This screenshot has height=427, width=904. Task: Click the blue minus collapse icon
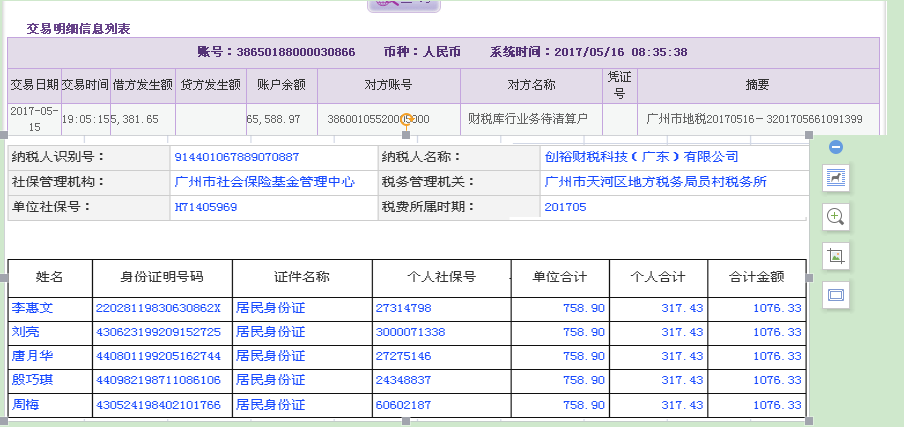click(x=836, y=147)
